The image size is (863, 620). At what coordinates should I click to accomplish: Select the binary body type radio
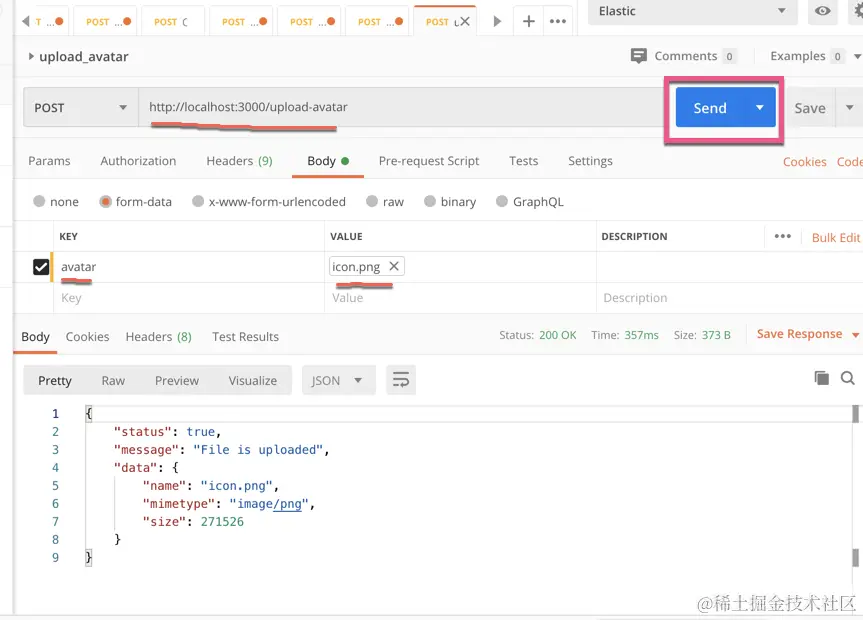point(430,202)
